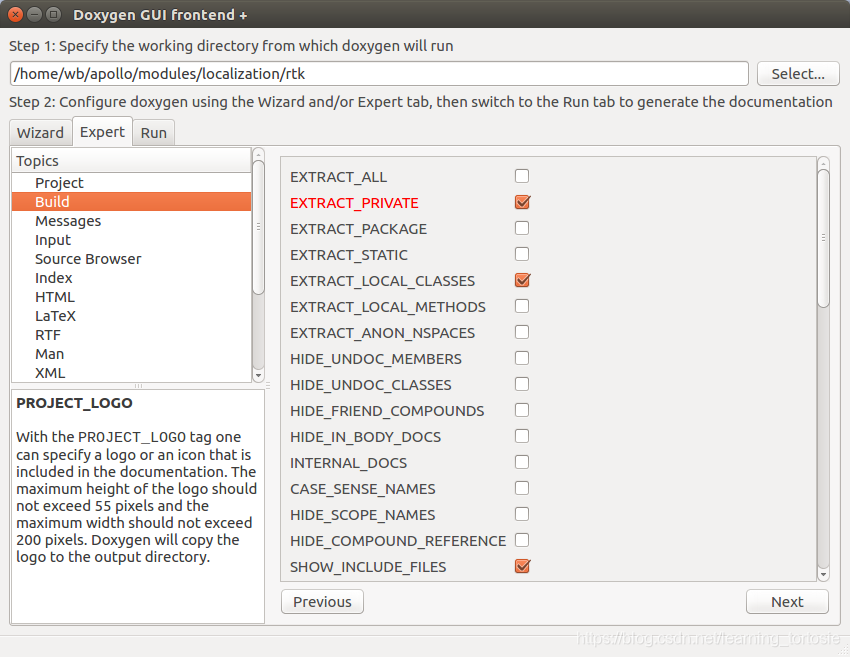Enable the EXTRACT_STATIC checkbox
Viewport: 850px width, 657px height.
coord(522,254)
